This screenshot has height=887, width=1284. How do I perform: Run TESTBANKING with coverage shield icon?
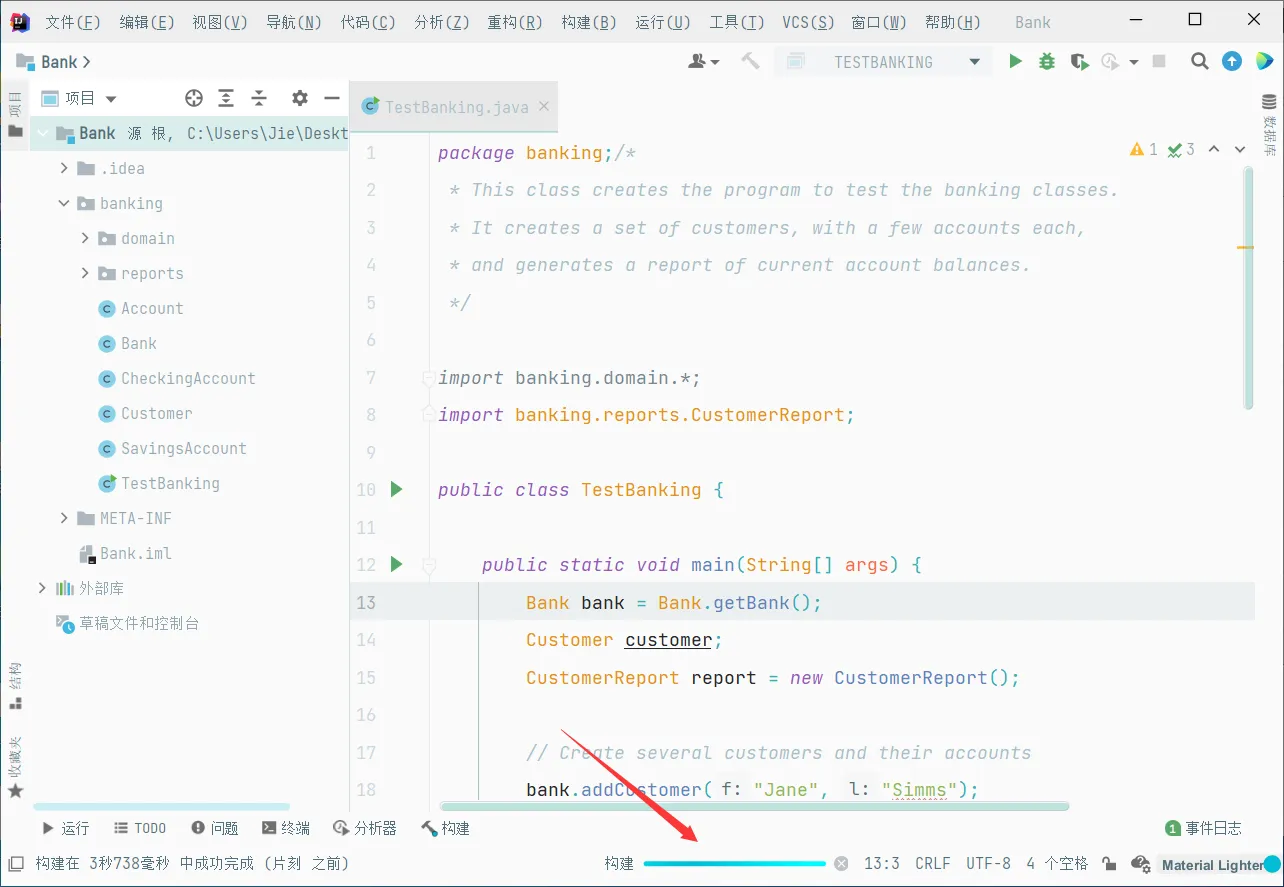click(1078, 62)
